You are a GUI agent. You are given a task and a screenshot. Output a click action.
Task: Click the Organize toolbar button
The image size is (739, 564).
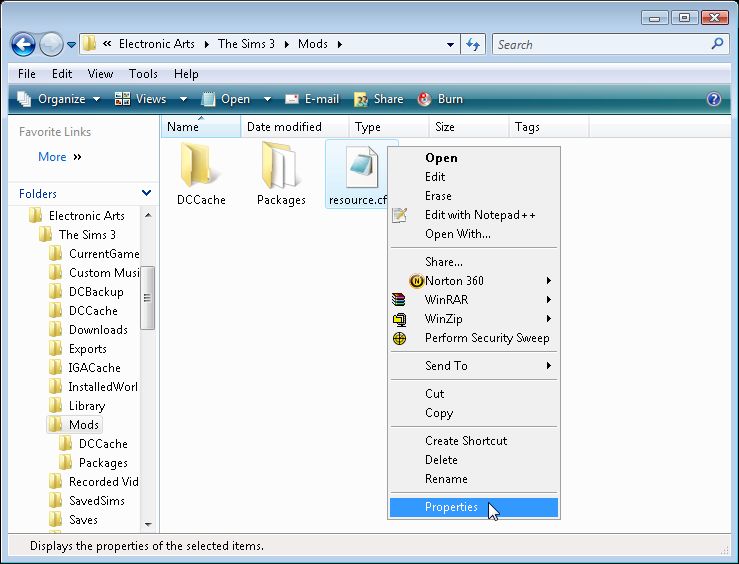58,99
